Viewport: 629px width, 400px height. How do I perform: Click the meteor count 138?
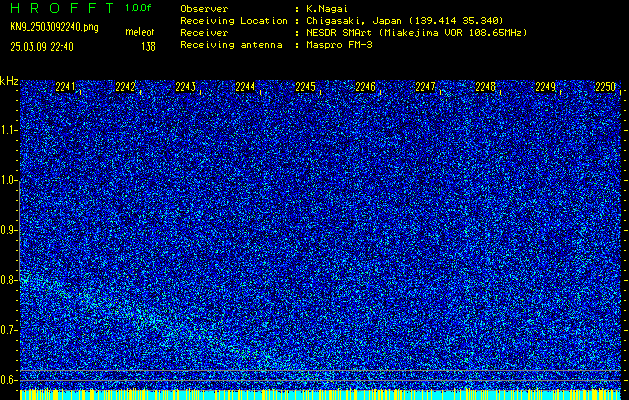click(x=148, y=47)
